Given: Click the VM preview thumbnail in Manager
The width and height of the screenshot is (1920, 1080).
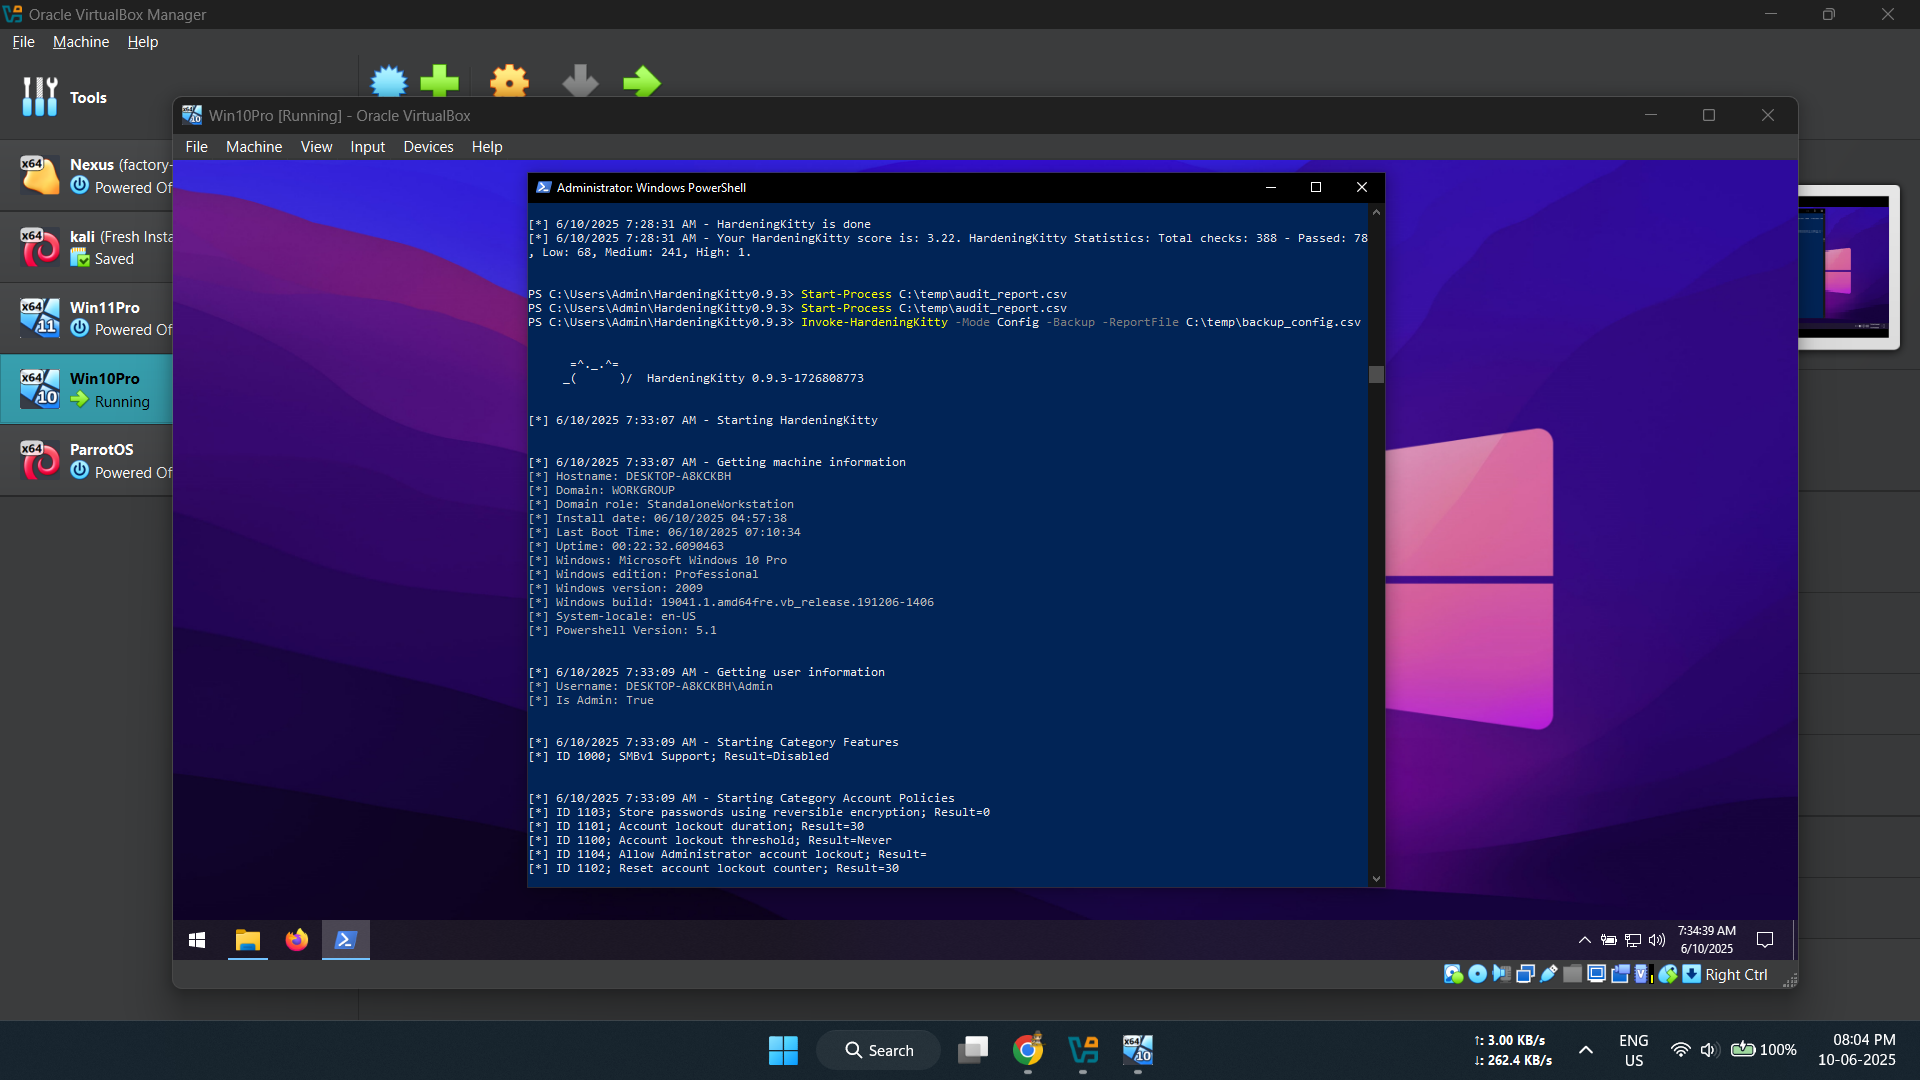Looking at the screenshot, I should click(1848, 267).
